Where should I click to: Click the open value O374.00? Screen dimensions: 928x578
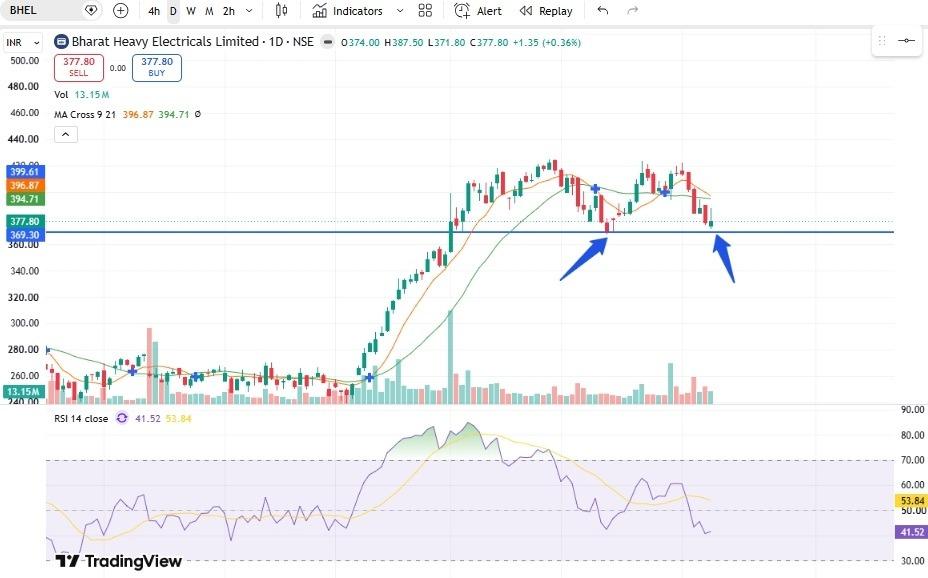point(360,43)
